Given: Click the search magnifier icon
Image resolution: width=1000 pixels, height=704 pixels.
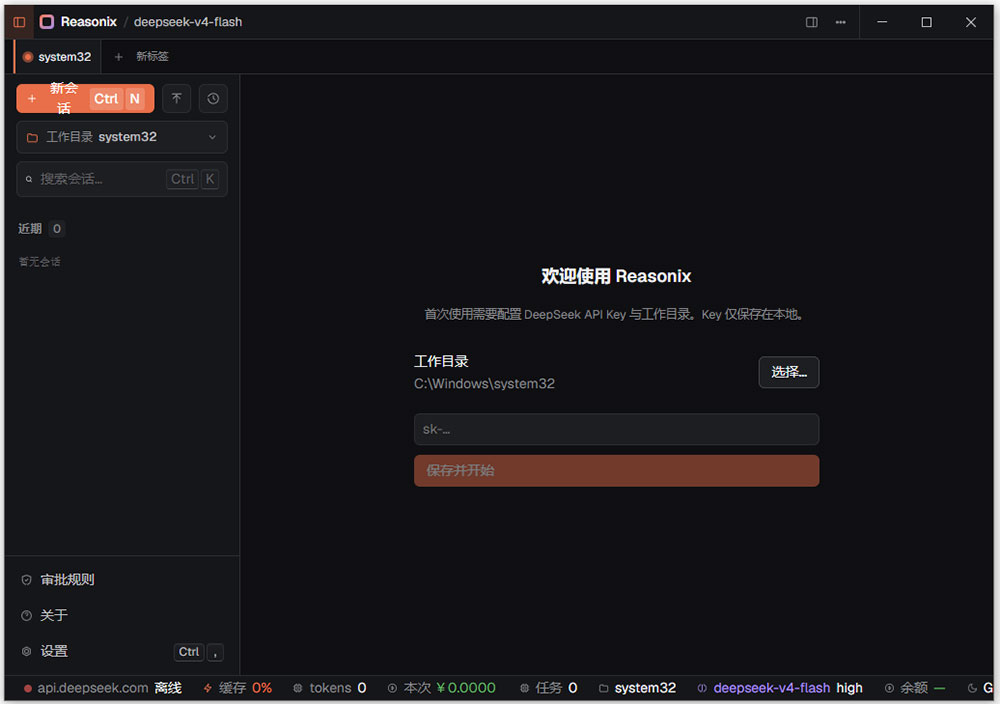Looking at the screenshot, I should click(29, 179).
